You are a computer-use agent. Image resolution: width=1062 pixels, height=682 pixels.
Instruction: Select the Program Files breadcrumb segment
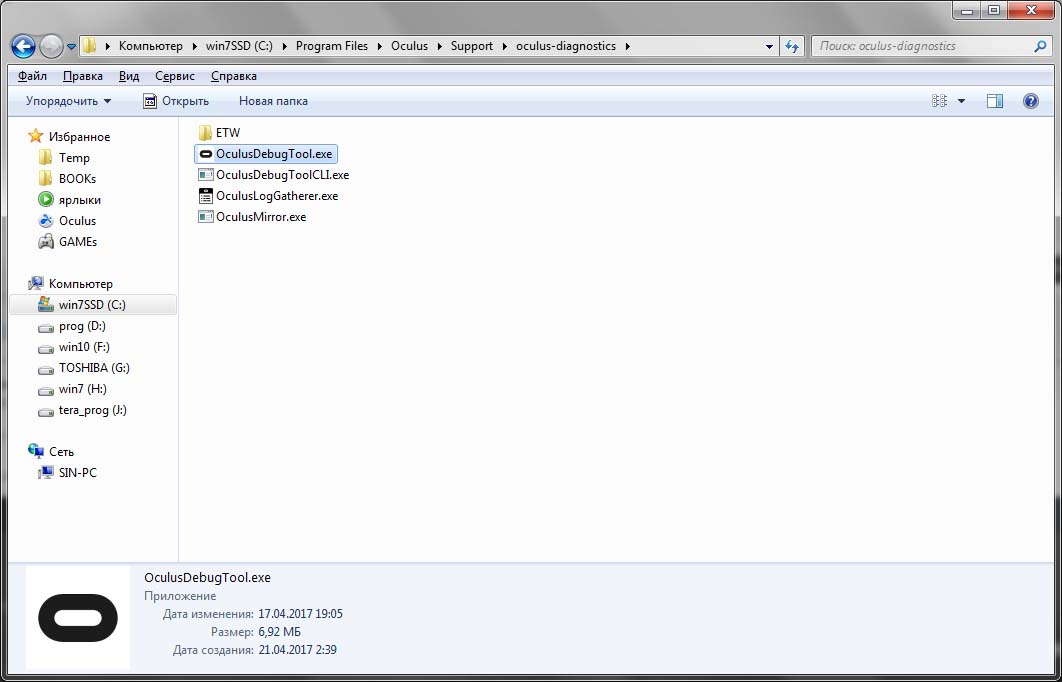[332, 46]
